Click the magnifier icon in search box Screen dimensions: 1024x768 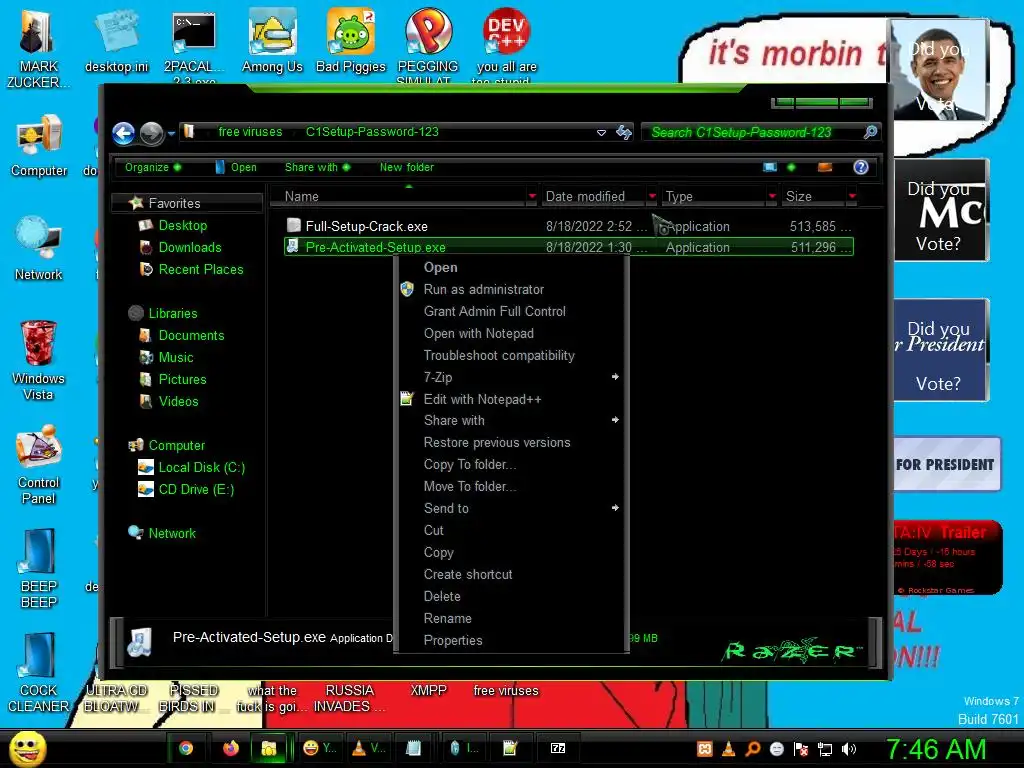[x=870, y=133]
